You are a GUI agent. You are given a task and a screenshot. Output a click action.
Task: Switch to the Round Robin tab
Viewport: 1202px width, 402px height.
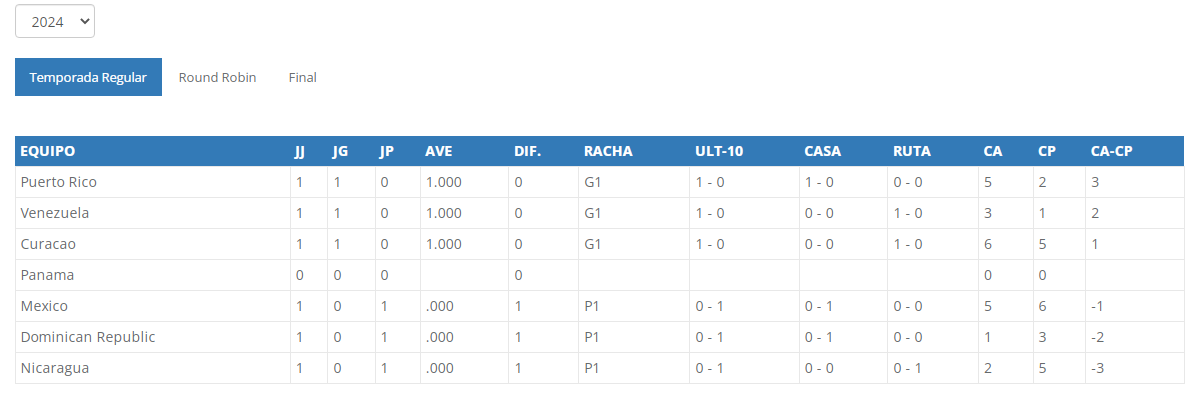click(x=217, y=77)
